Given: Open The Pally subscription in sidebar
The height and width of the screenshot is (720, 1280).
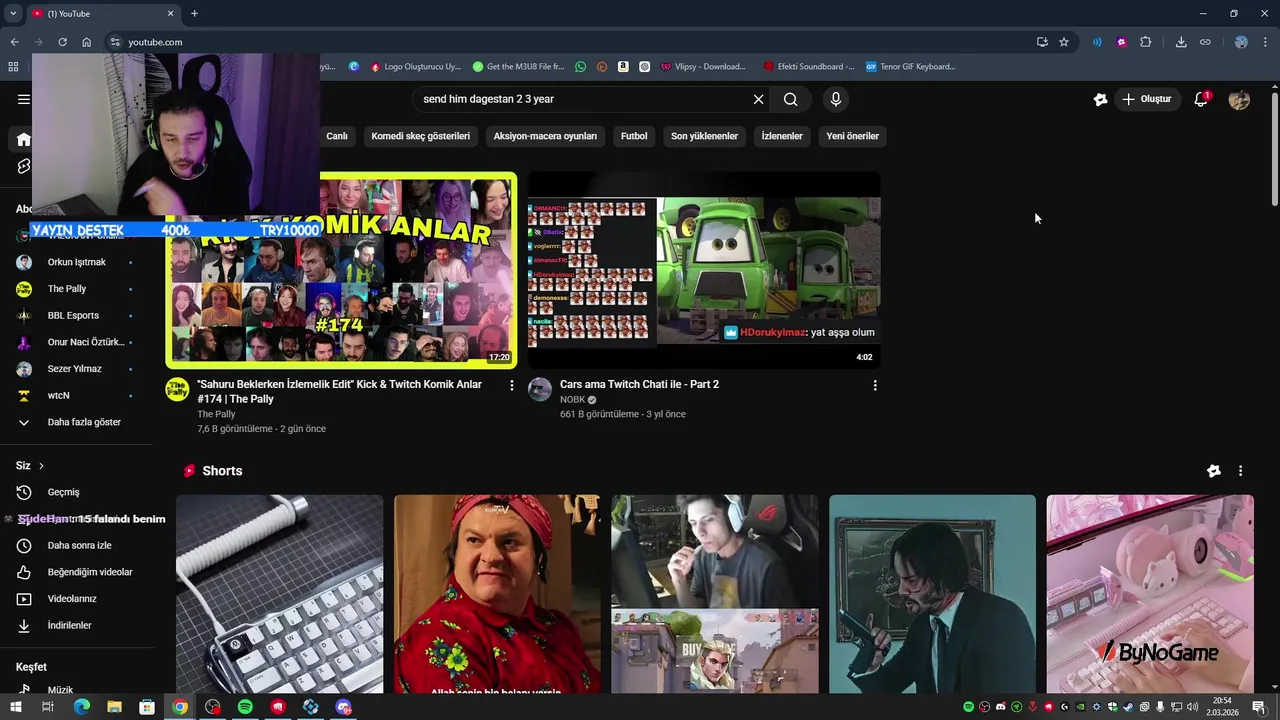Looking at the screenshot, I should (x=76, y=289).
